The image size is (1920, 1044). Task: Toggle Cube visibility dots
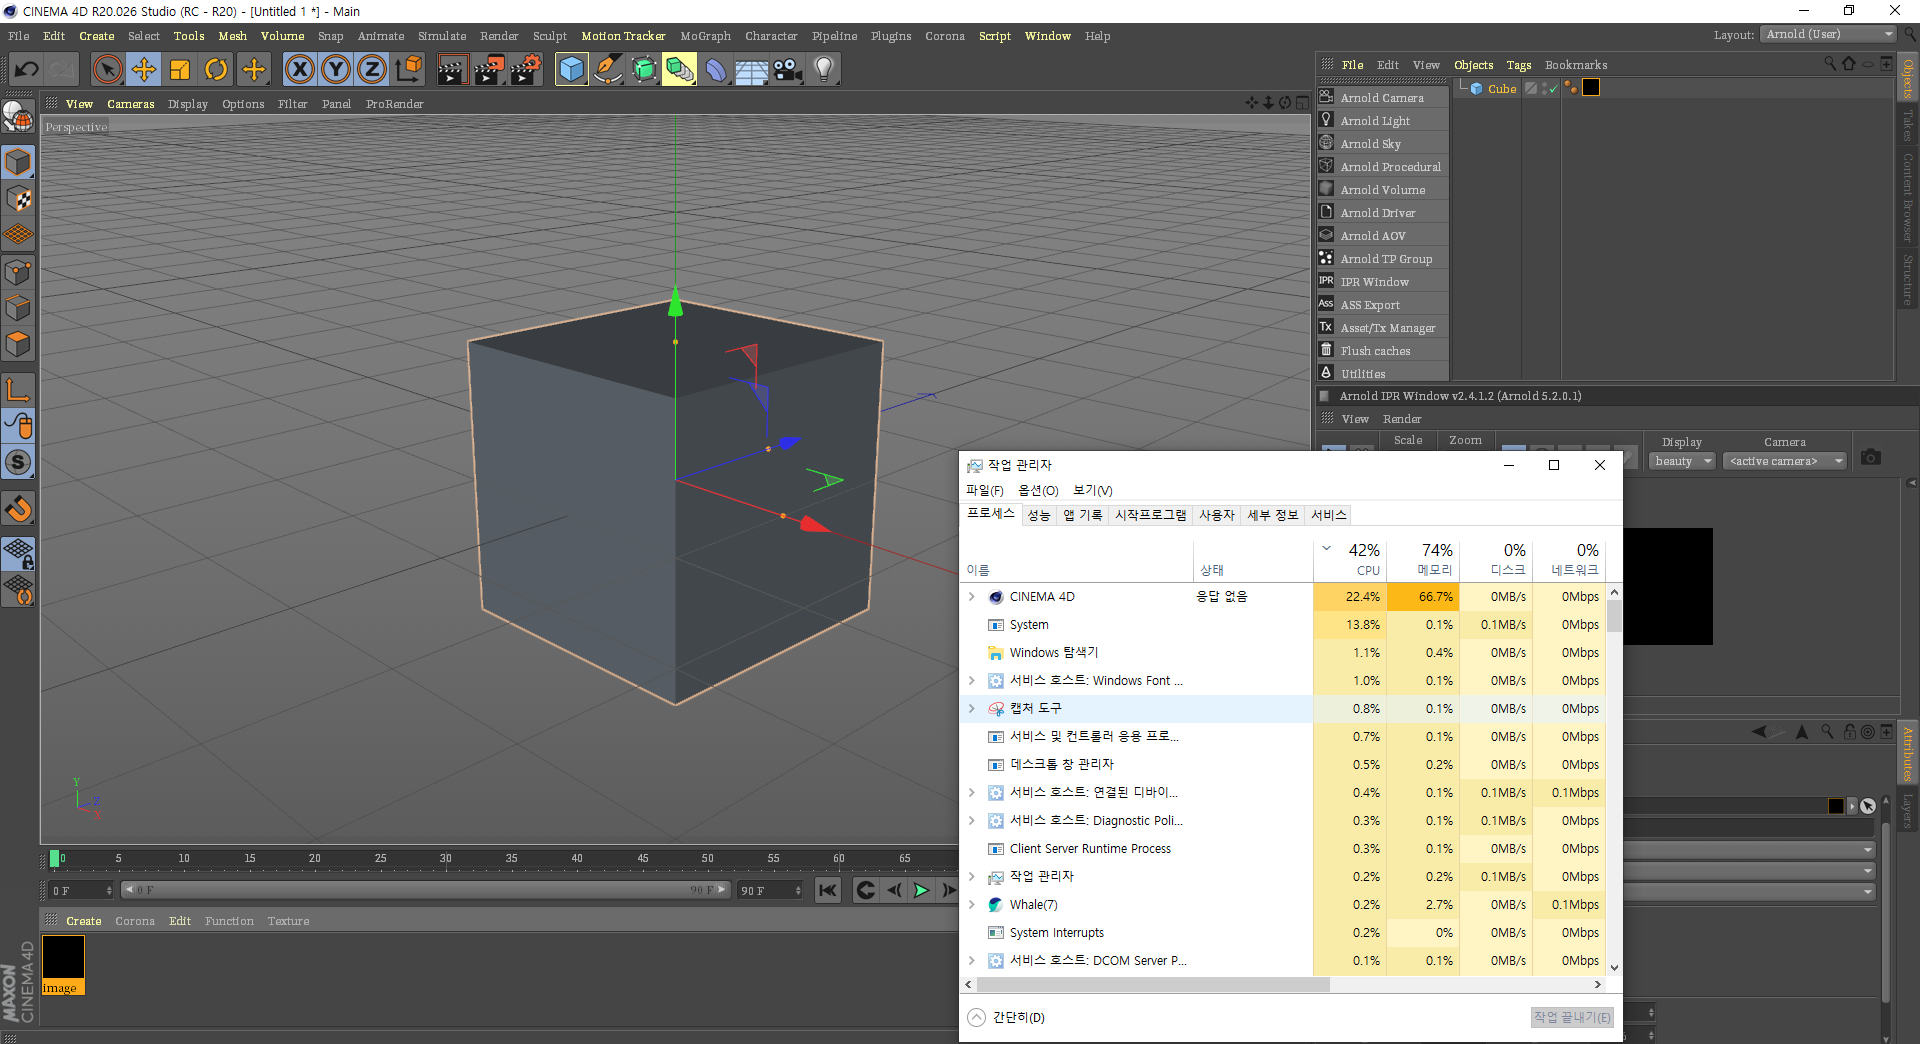(x=1546, y=88)
